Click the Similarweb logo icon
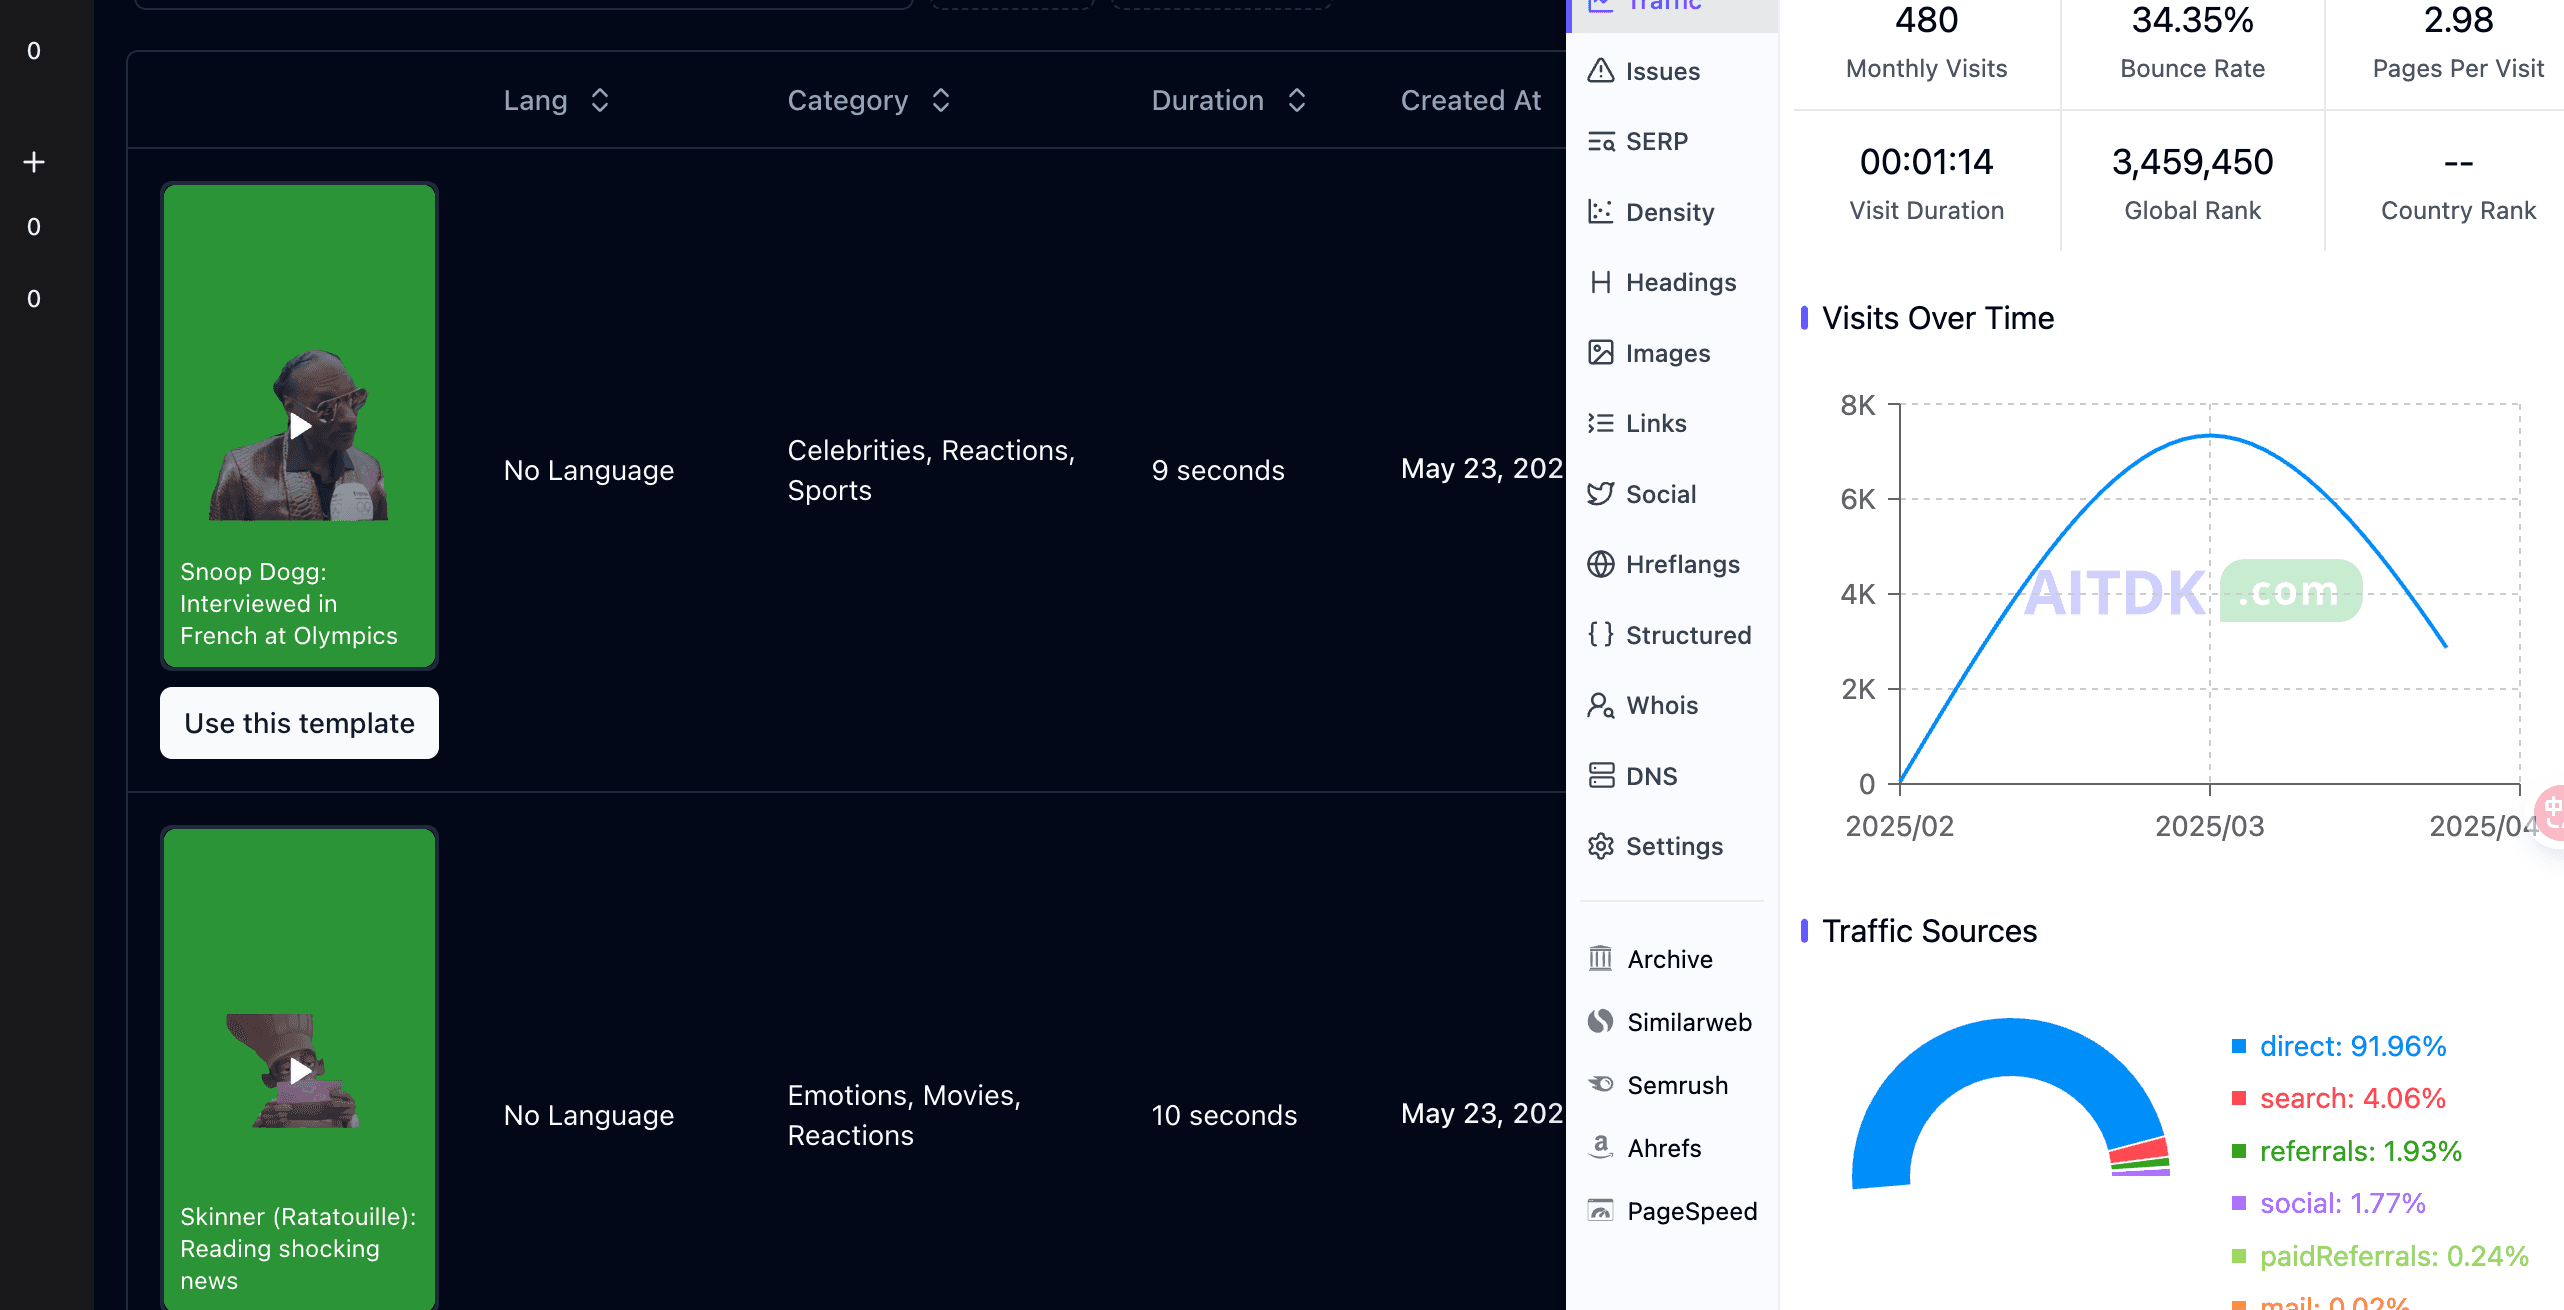This screenshot has width=2564, height=1310. tap(1601, 1021)
